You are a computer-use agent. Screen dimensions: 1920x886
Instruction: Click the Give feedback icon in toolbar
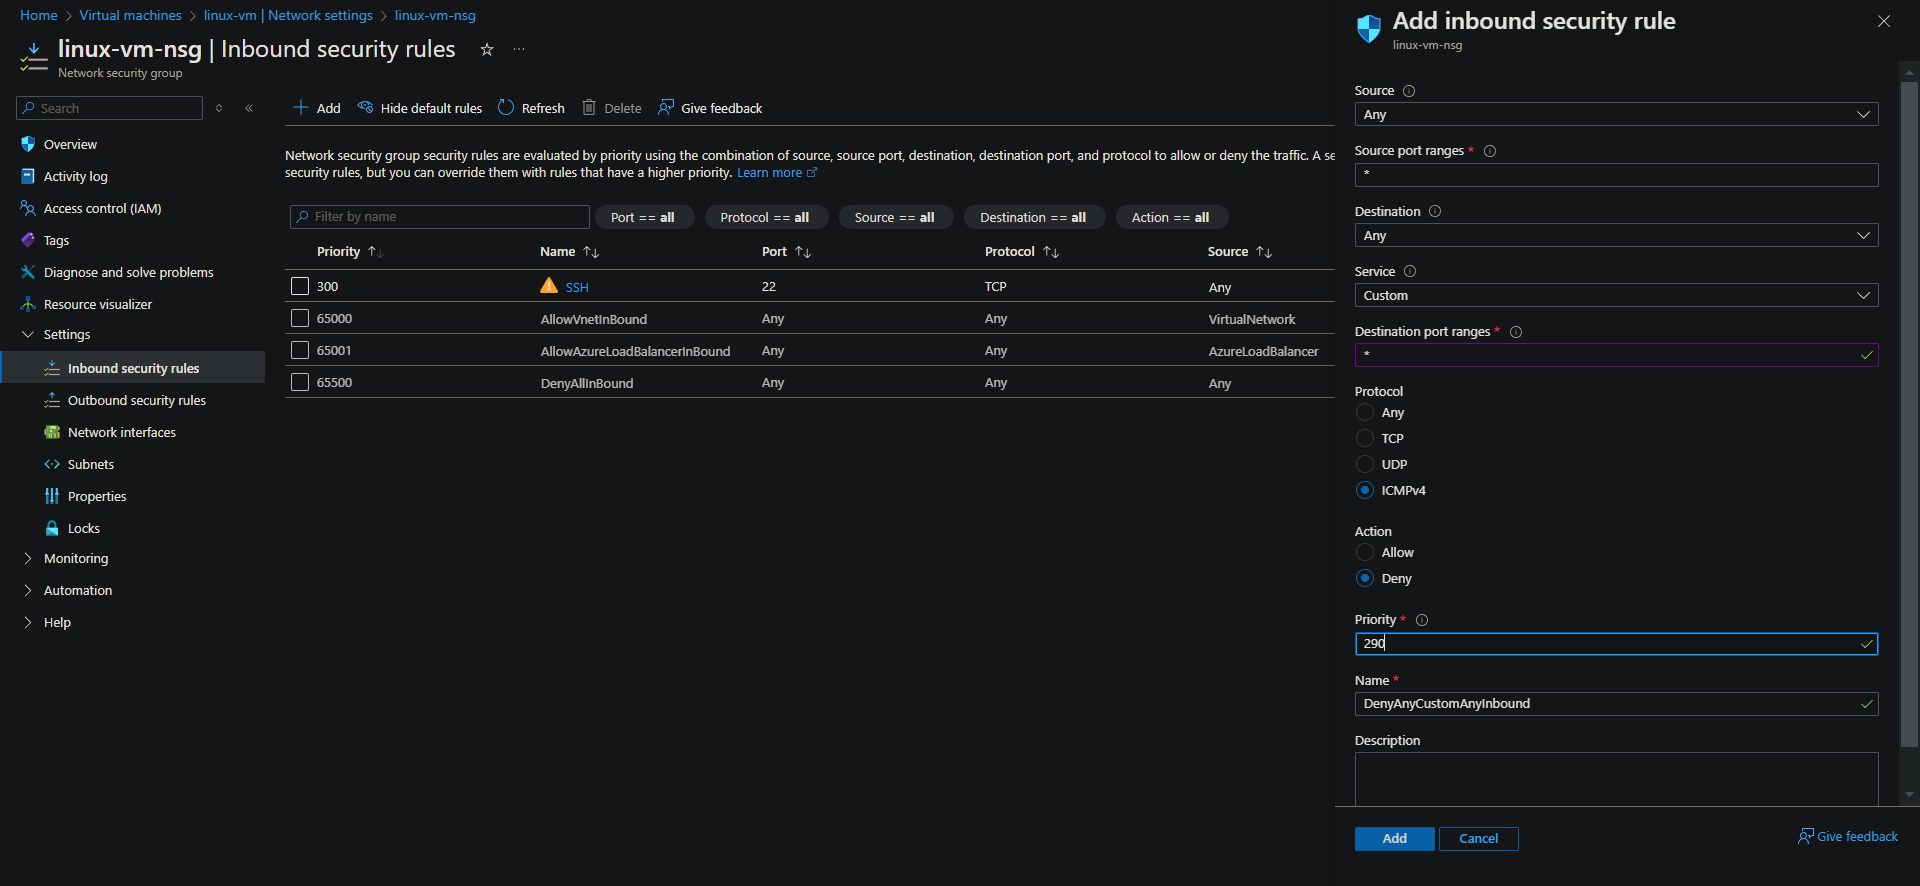click(x=666, y=107)
